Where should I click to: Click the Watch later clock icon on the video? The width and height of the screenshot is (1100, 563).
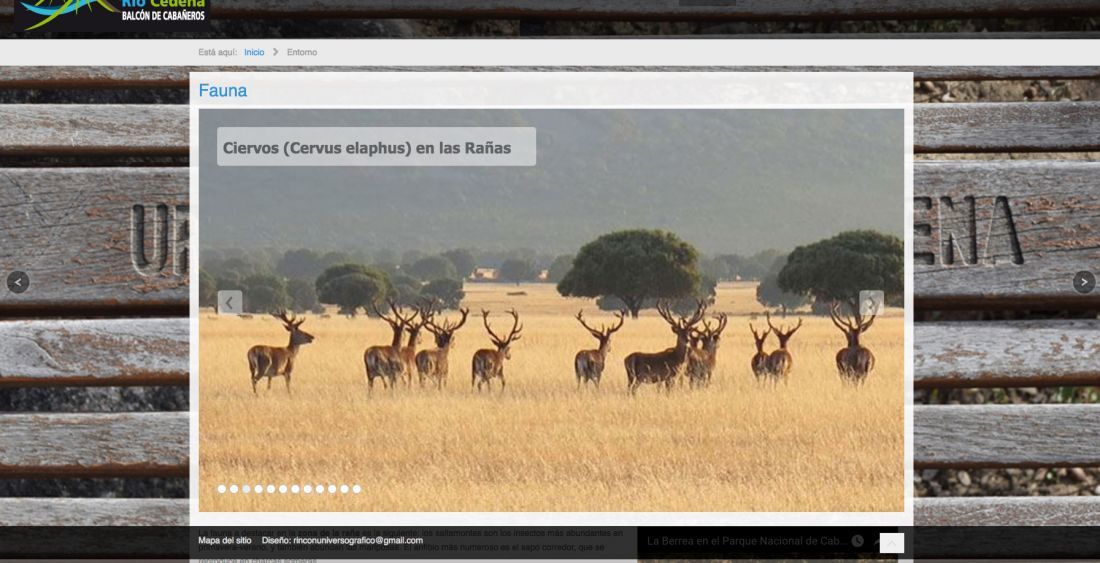pos(857,541)
